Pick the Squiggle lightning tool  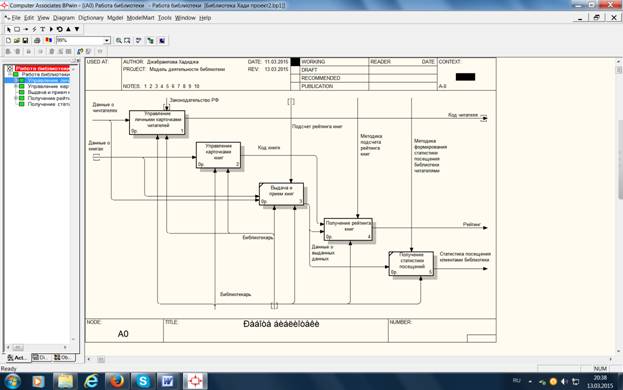click(x=35, y=29)
